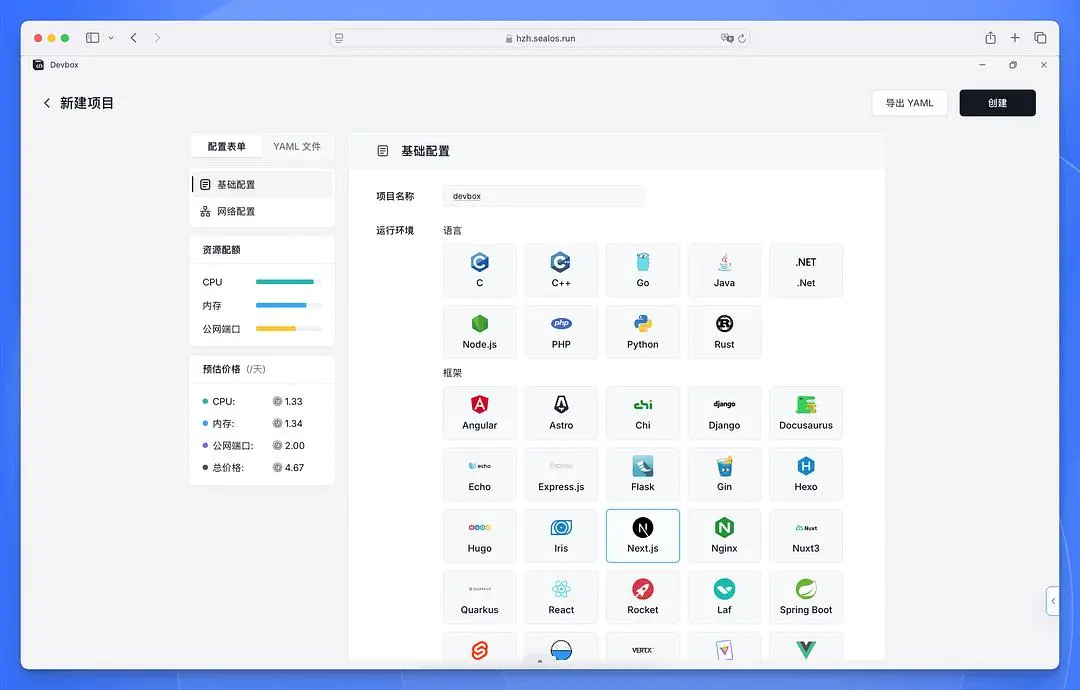The image size is (1080, 690).
Task: Select the Hexo framework card
Action: point(806,474)
